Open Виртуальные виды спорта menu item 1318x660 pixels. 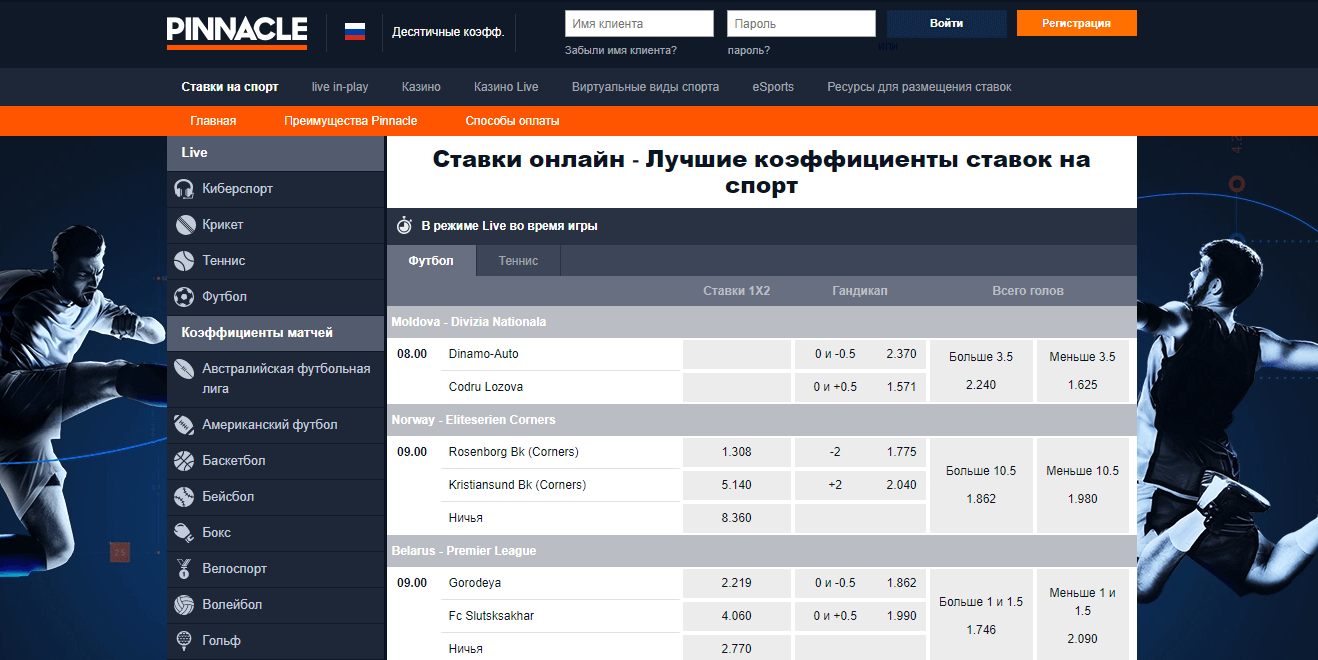645,87
